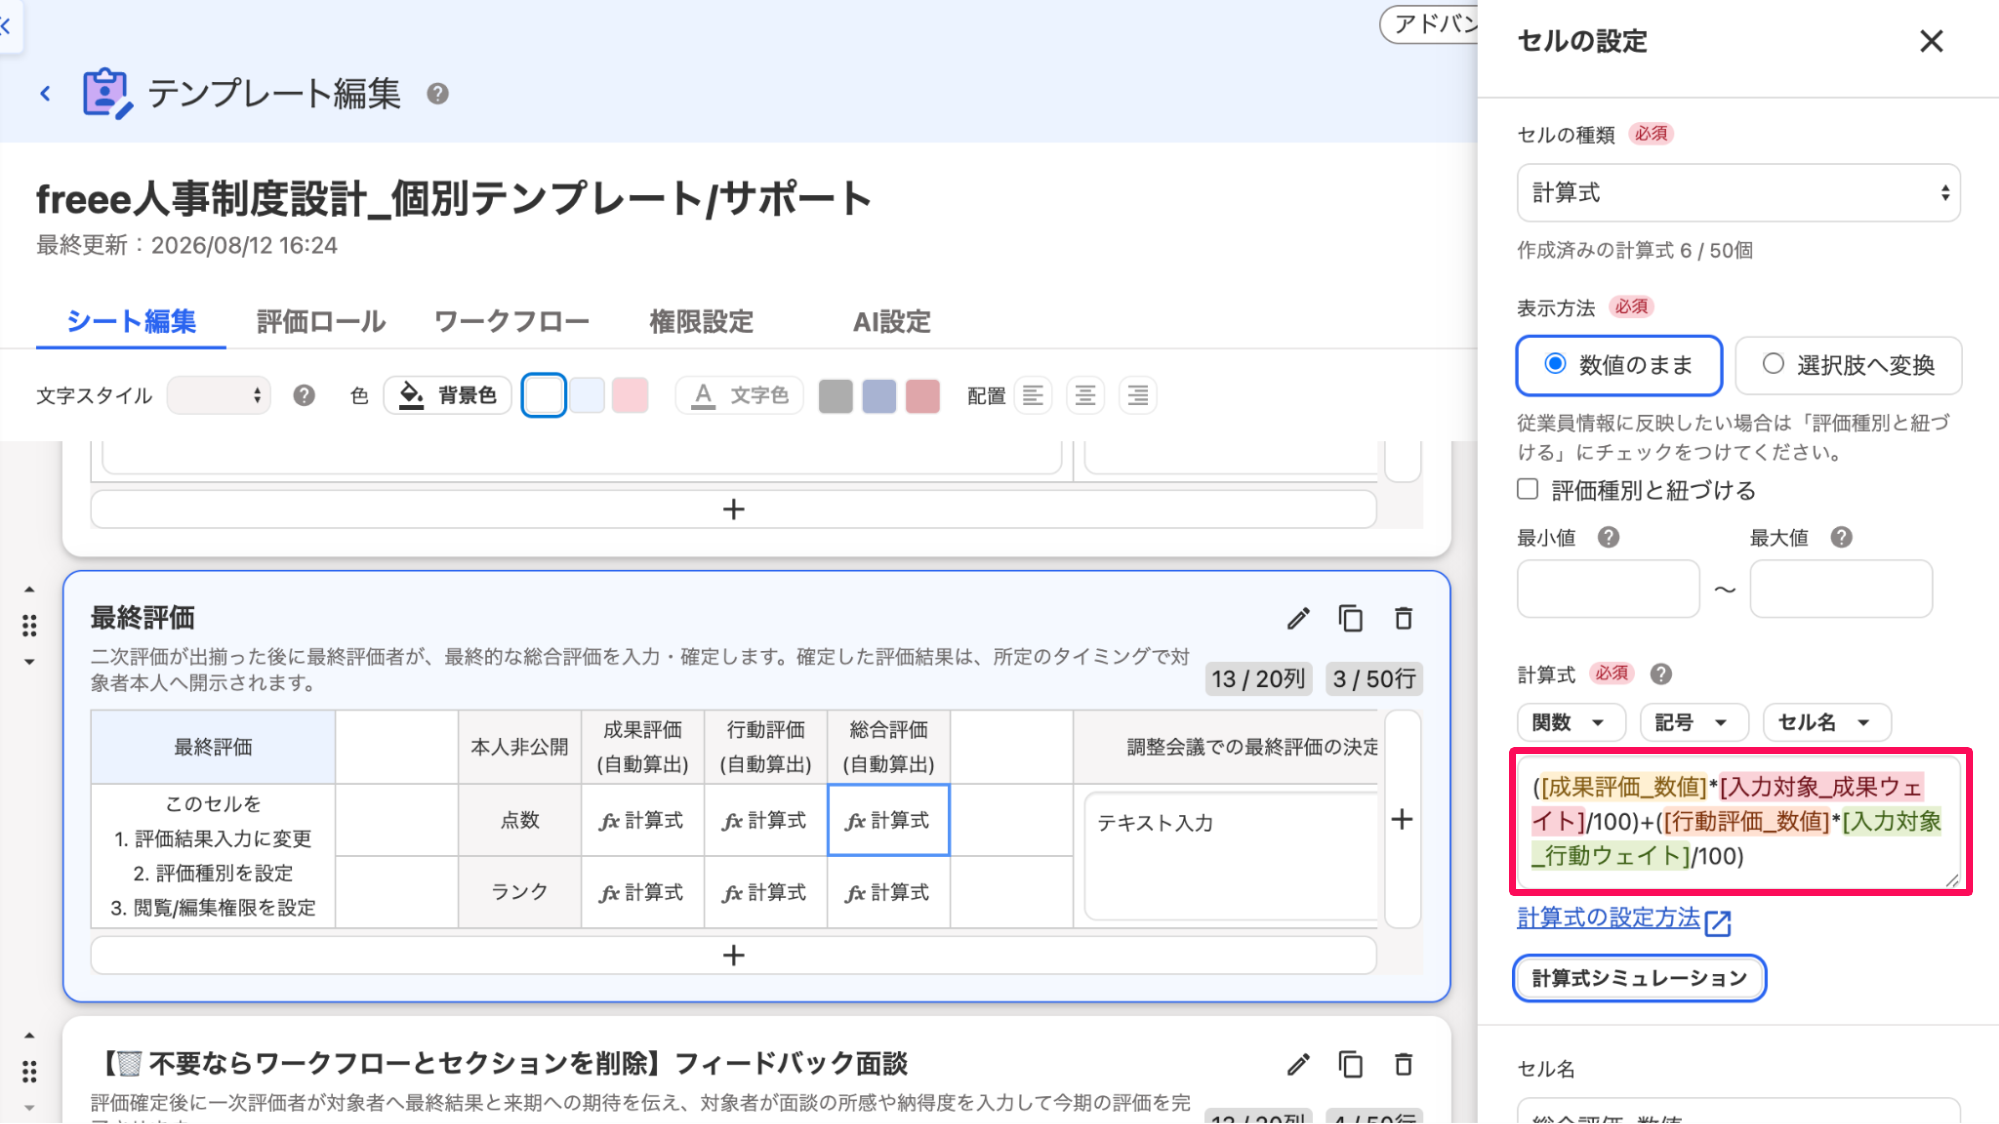Click the 文字色 text color button
This screenshot has width=1999, height=1124.
pyautogui.click(x=740, y=396)
